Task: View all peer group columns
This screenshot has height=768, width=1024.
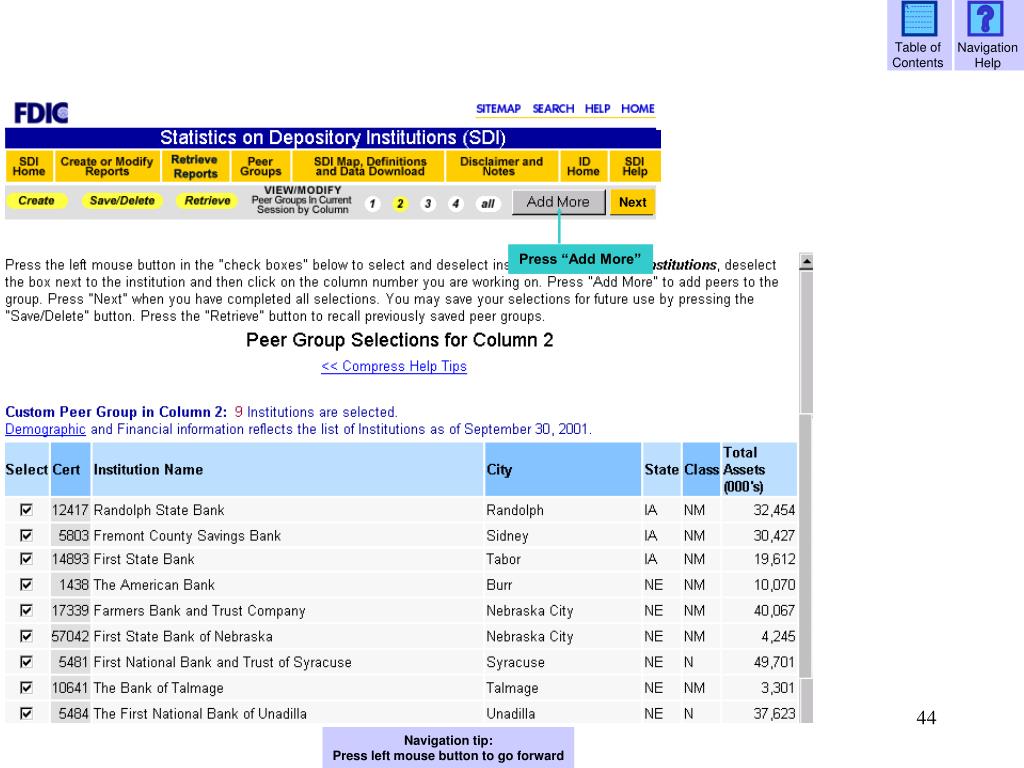Action: pyautogui.click(x=488, y=204)
